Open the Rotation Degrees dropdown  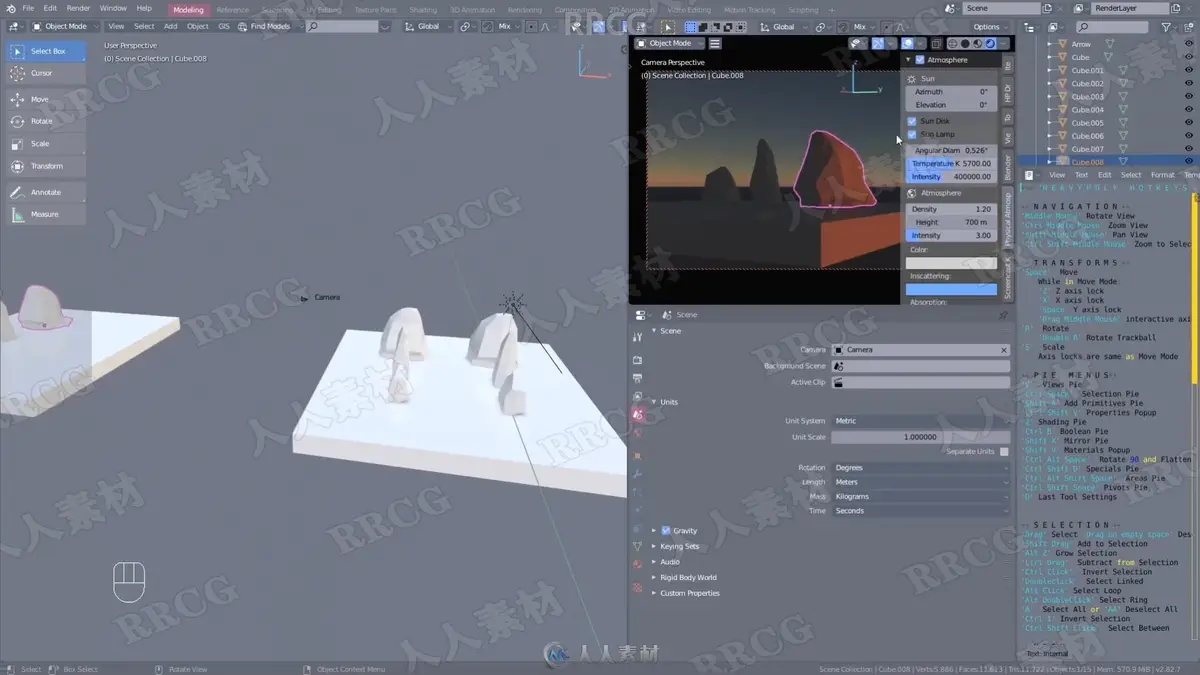coord(920,468)
